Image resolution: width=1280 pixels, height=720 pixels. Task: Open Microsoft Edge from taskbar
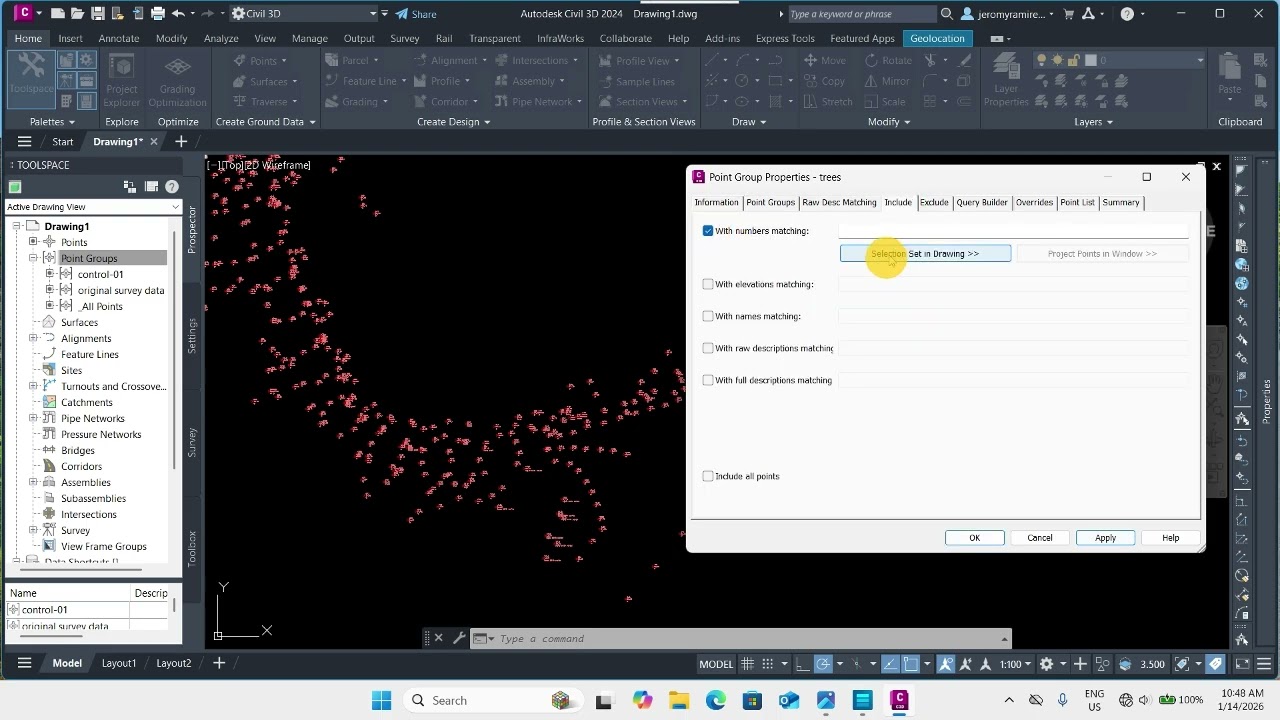[x=716, y=700]
